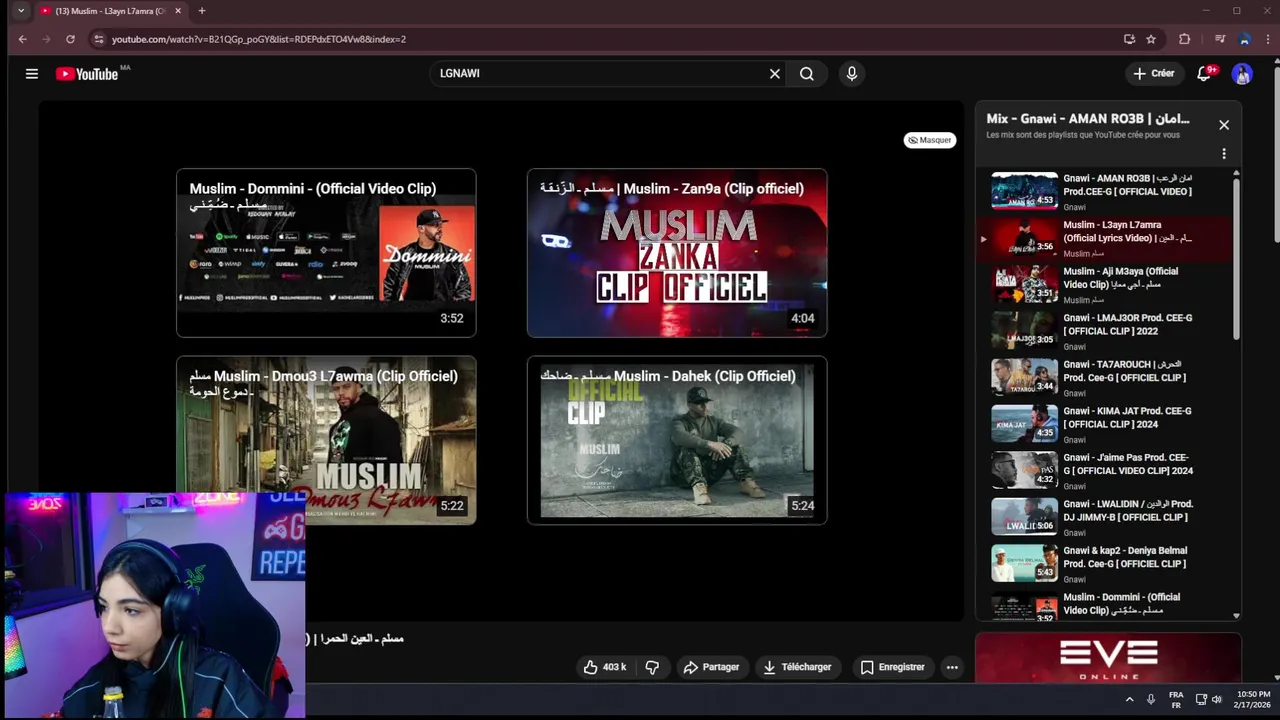Image resolution: width=1280 pixels, height=720 pixels.
Task: Install the app from the address bar icon
Action: (1129, 39)
